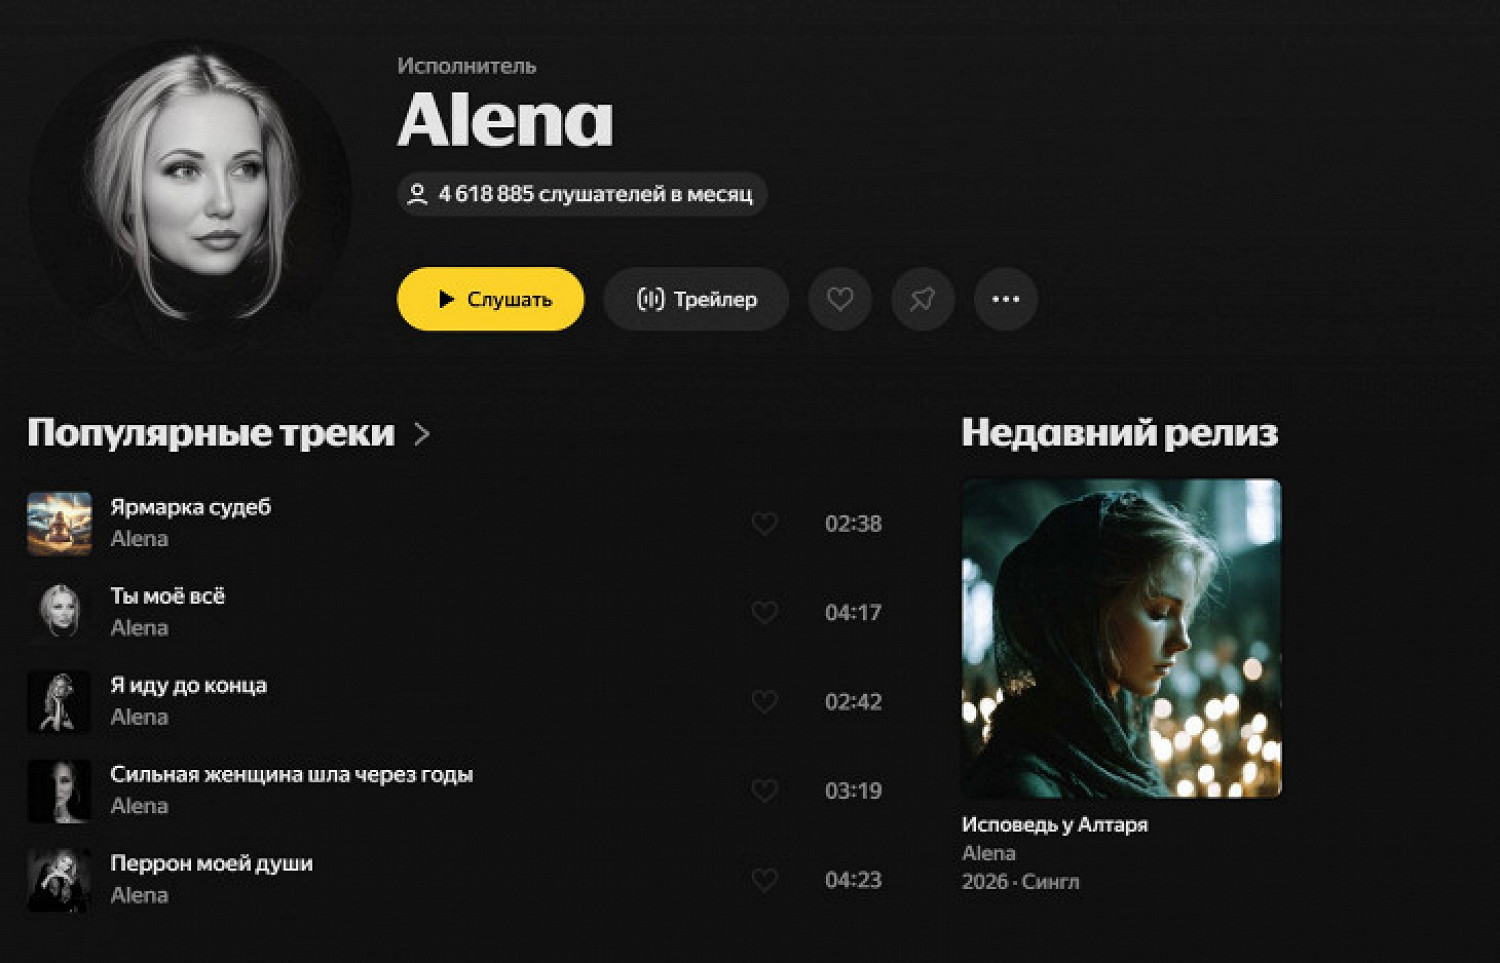This screenshot has width=1500, height=963.
Task: Start playback with the Слушать button
Action: pyautogui.click(x=491, y=299)
